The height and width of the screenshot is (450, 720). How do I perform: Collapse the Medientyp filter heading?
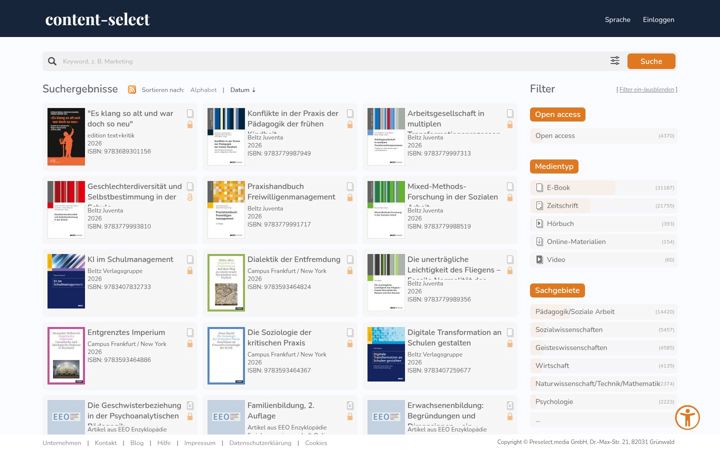(x=554, y=166)
